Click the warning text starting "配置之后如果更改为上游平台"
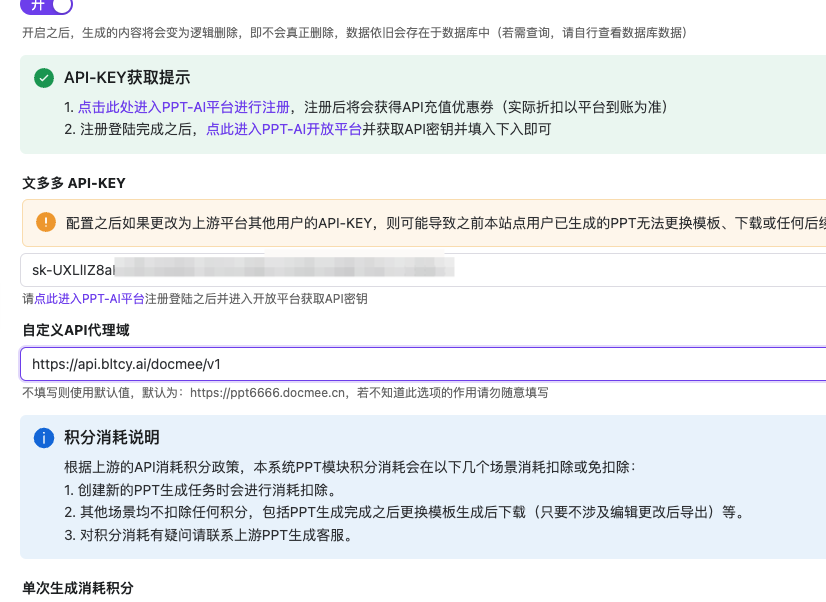This screenshot has height=602, width=826. pos(446,223)
